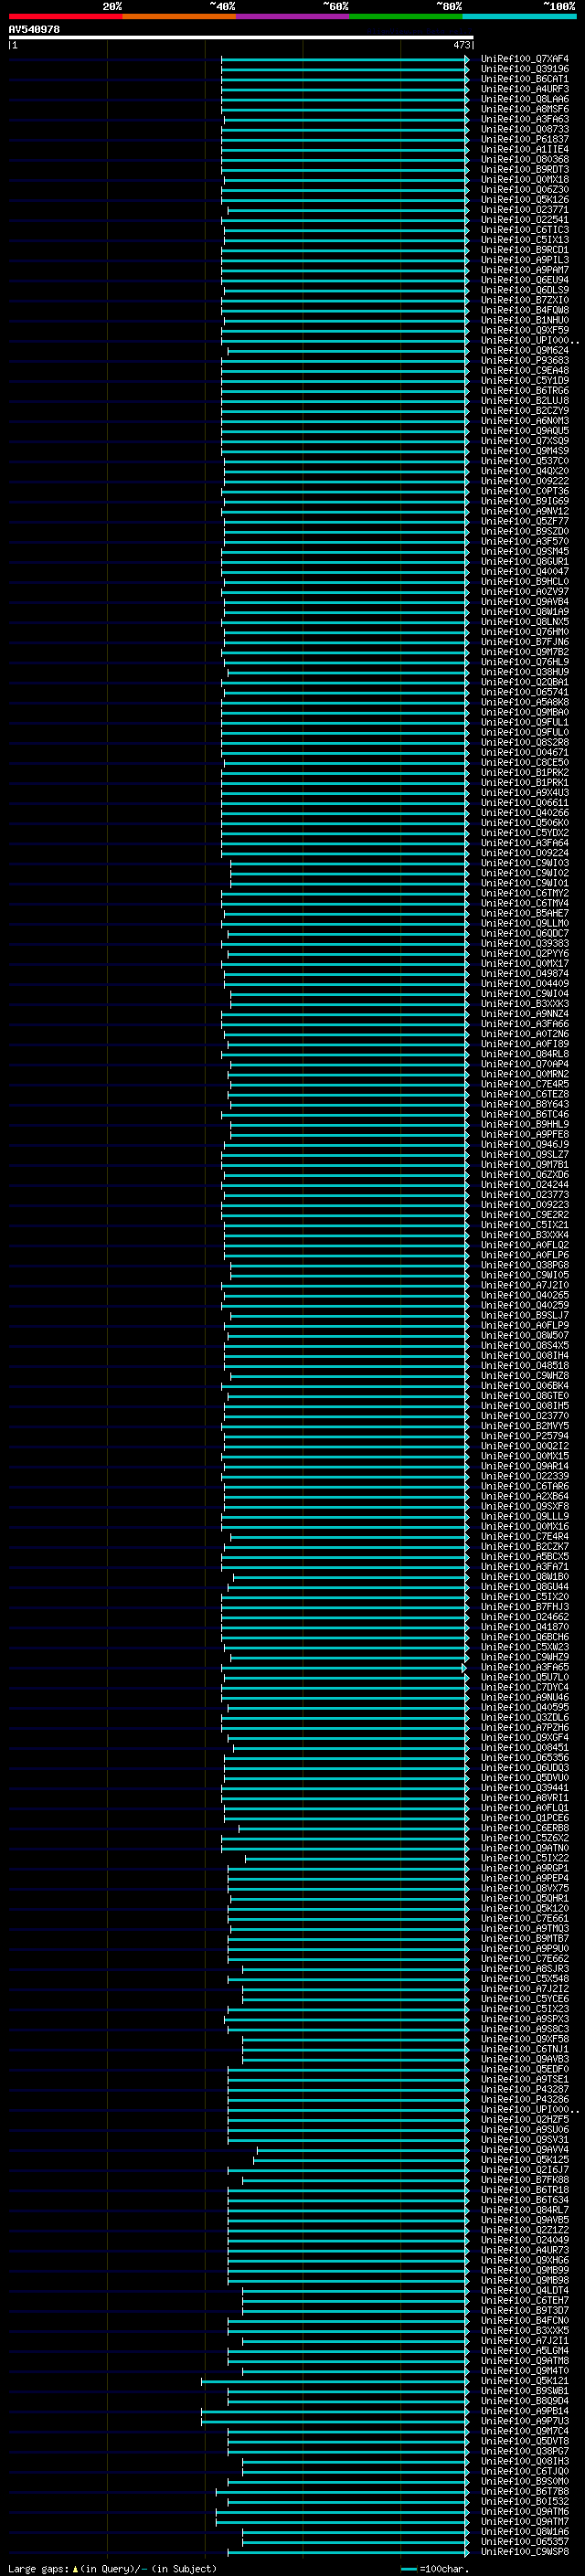Select the UniRef100_P93683 label
The image size is (585, 2576).
tap(525, 360)
